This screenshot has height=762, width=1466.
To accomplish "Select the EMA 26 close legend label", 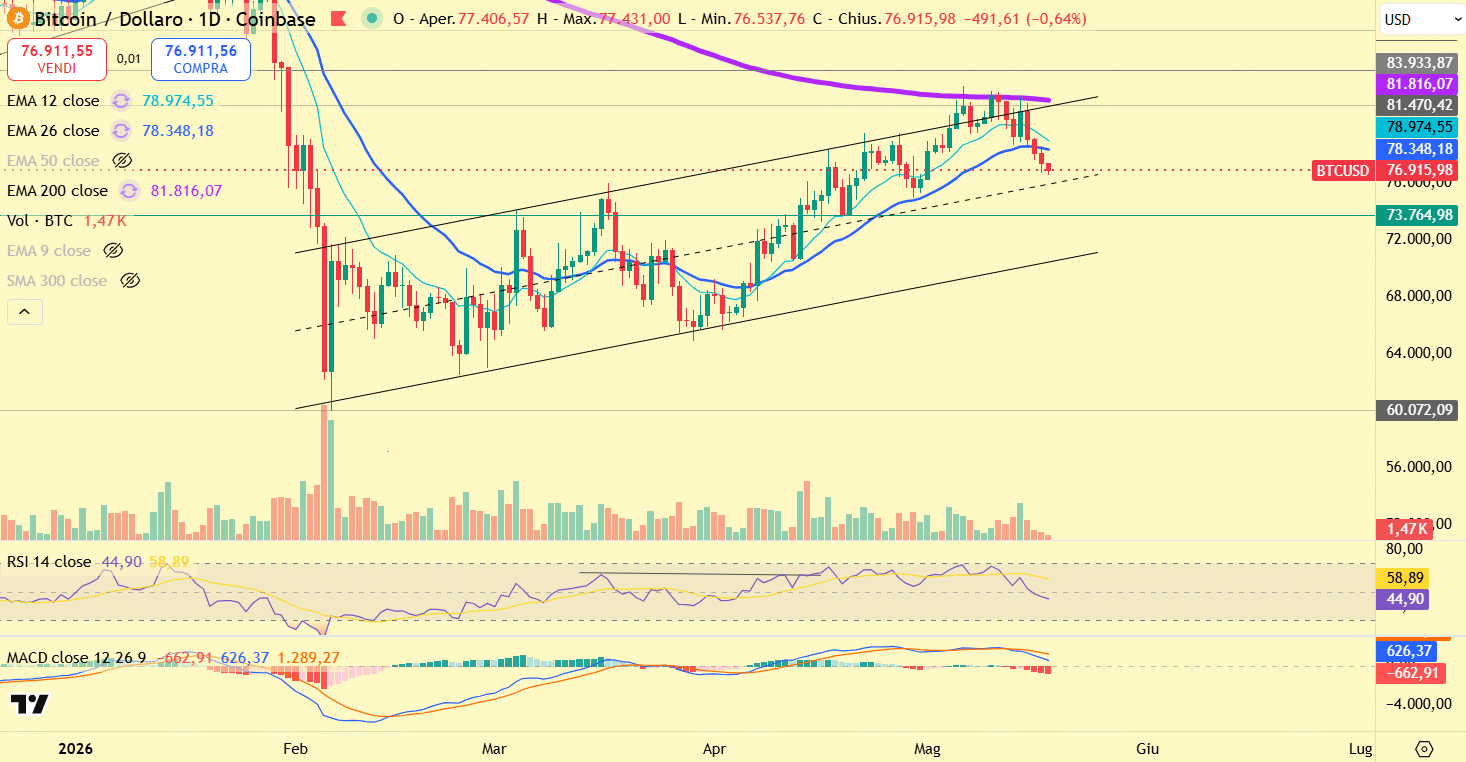I will 53,131.
